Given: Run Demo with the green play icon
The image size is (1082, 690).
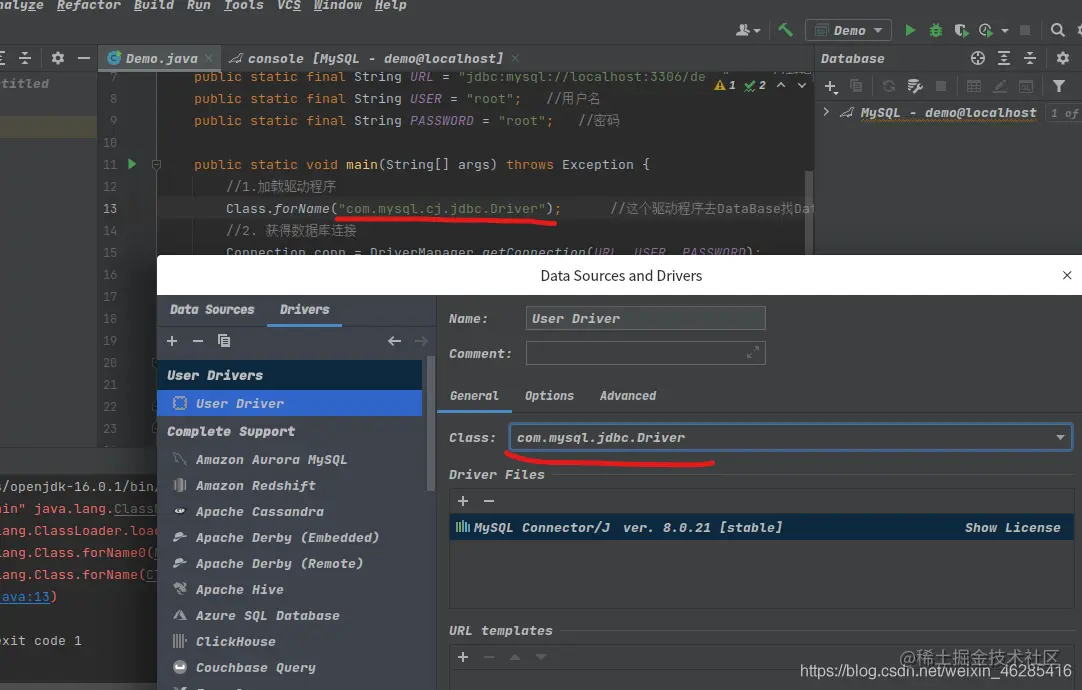Looking at the screenshot, I should [910, 30].
